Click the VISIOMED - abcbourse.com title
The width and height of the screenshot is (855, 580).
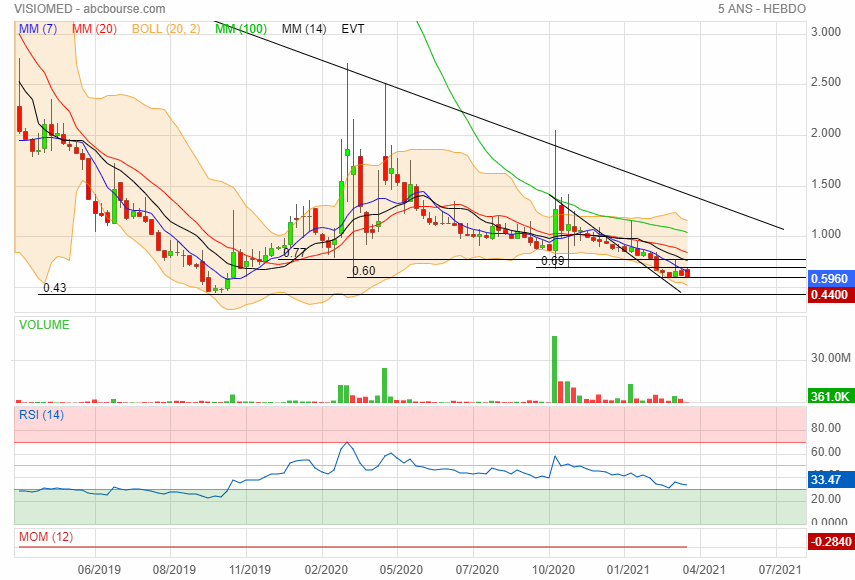point(89,9)
